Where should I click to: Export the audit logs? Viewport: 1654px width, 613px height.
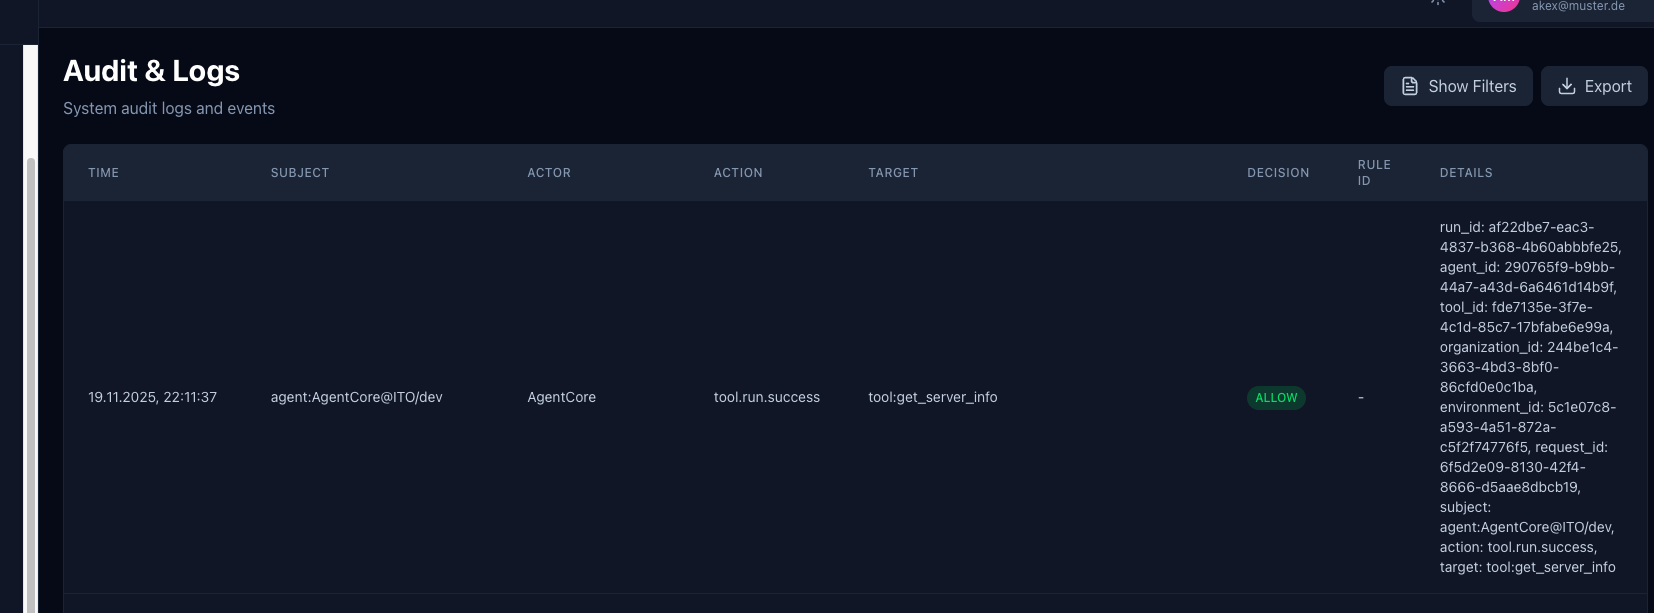(x=1594, y=86)
